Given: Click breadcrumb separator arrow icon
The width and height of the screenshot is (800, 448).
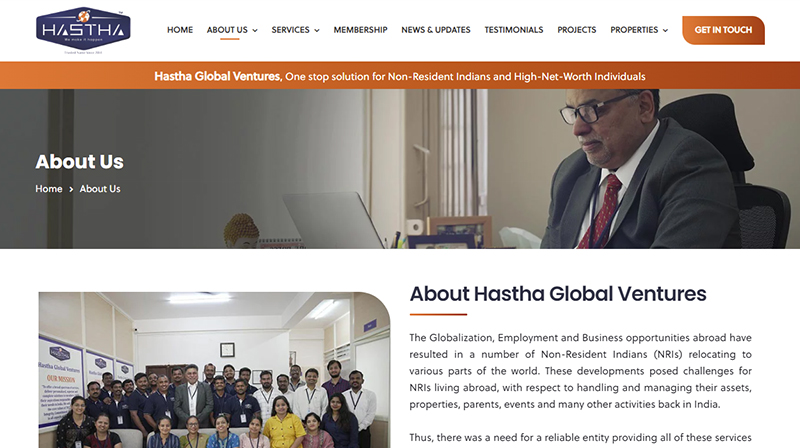Looking at the screenshot, I should point(71,189).
